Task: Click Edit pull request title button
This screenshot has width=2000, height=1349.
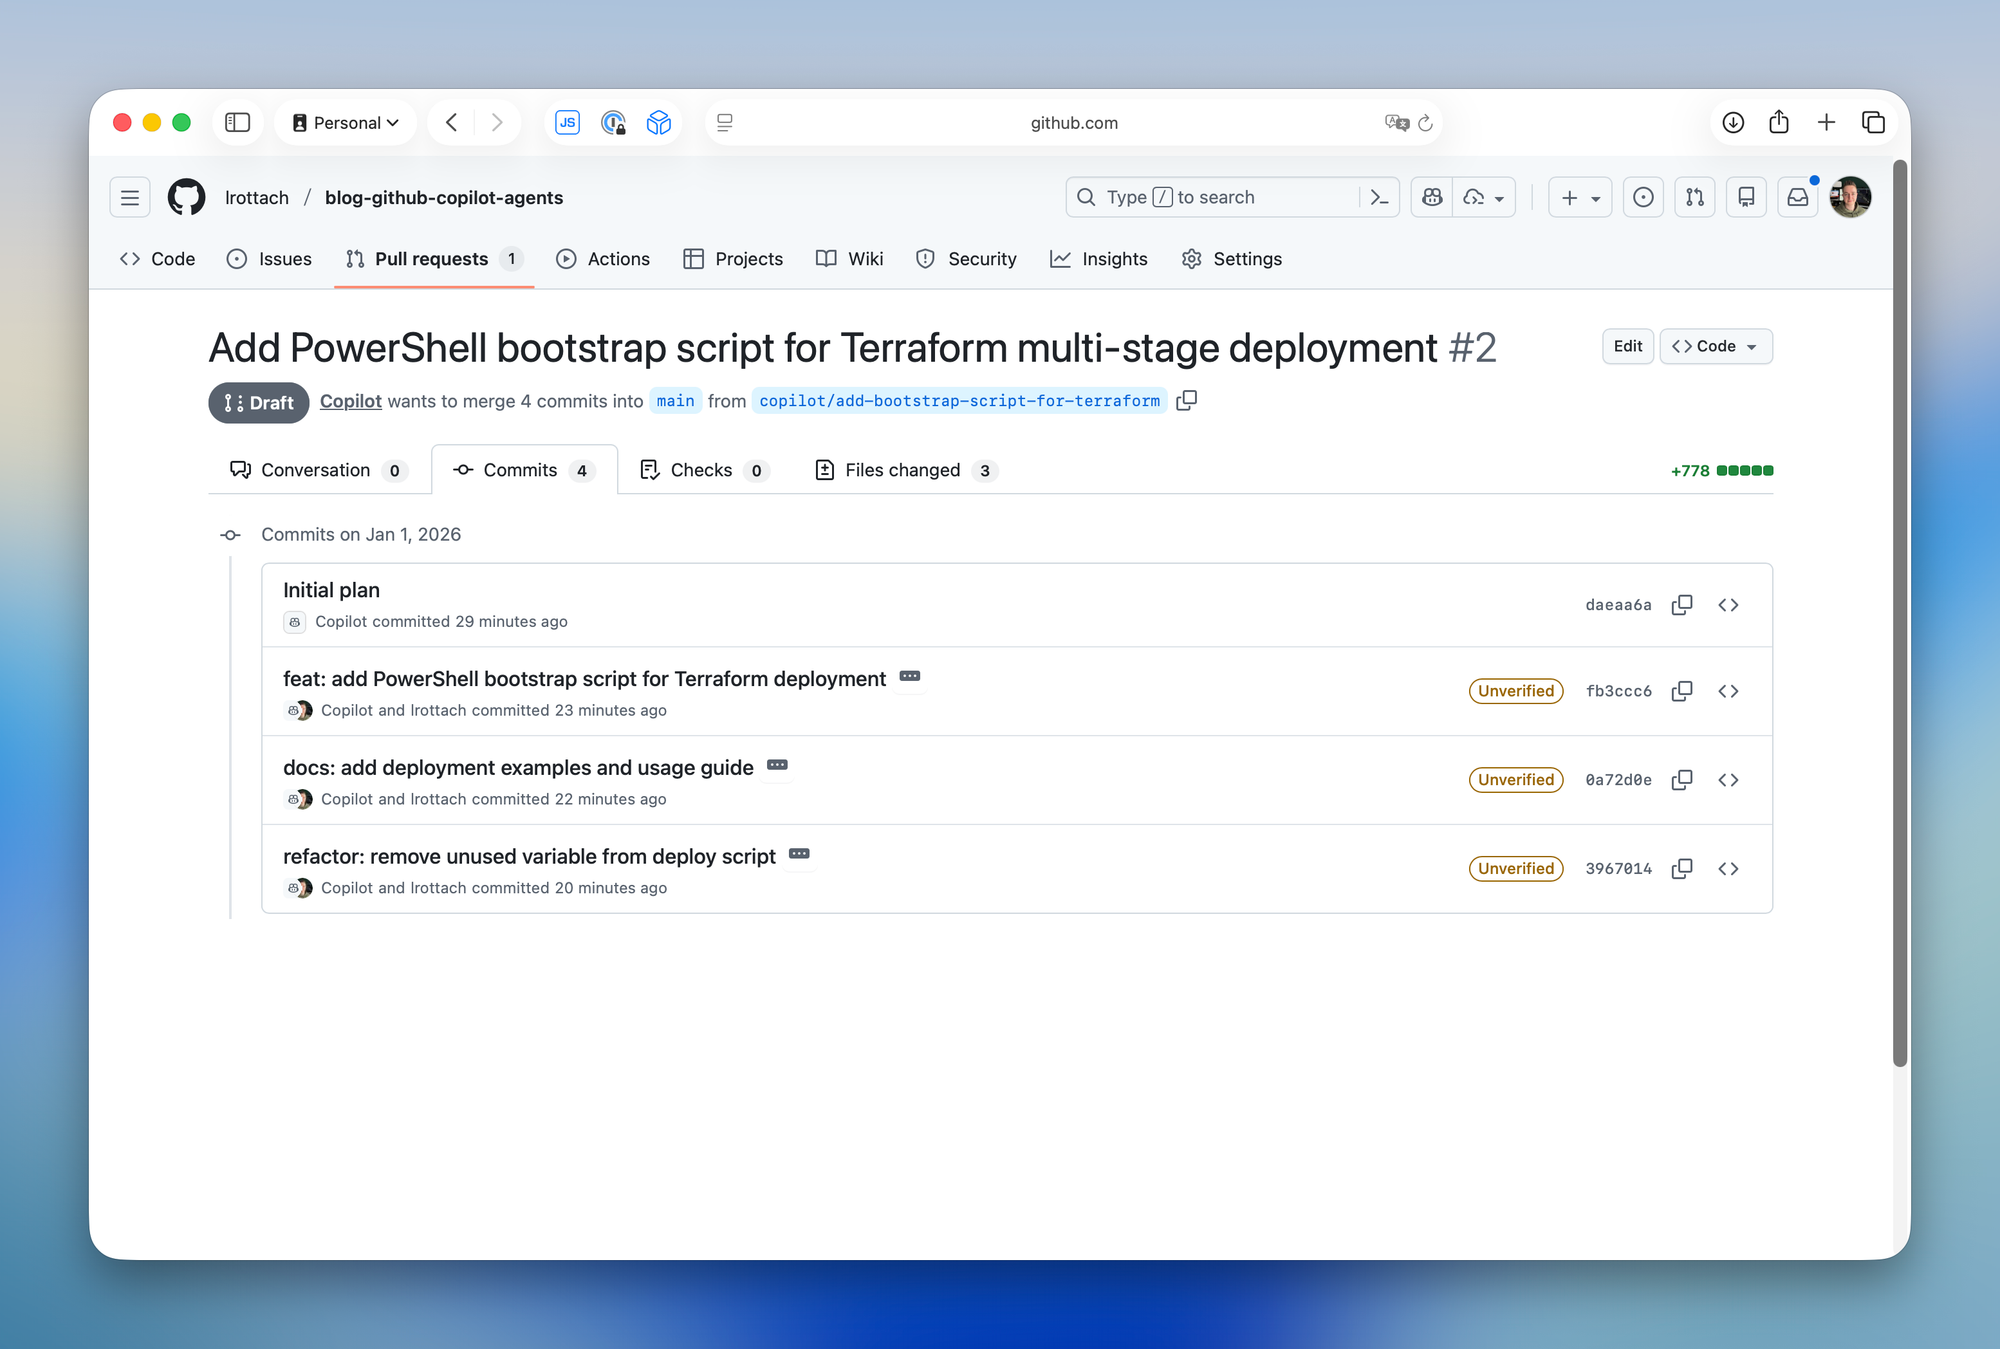Action: pyautogui.click(x=1627, y=346)
